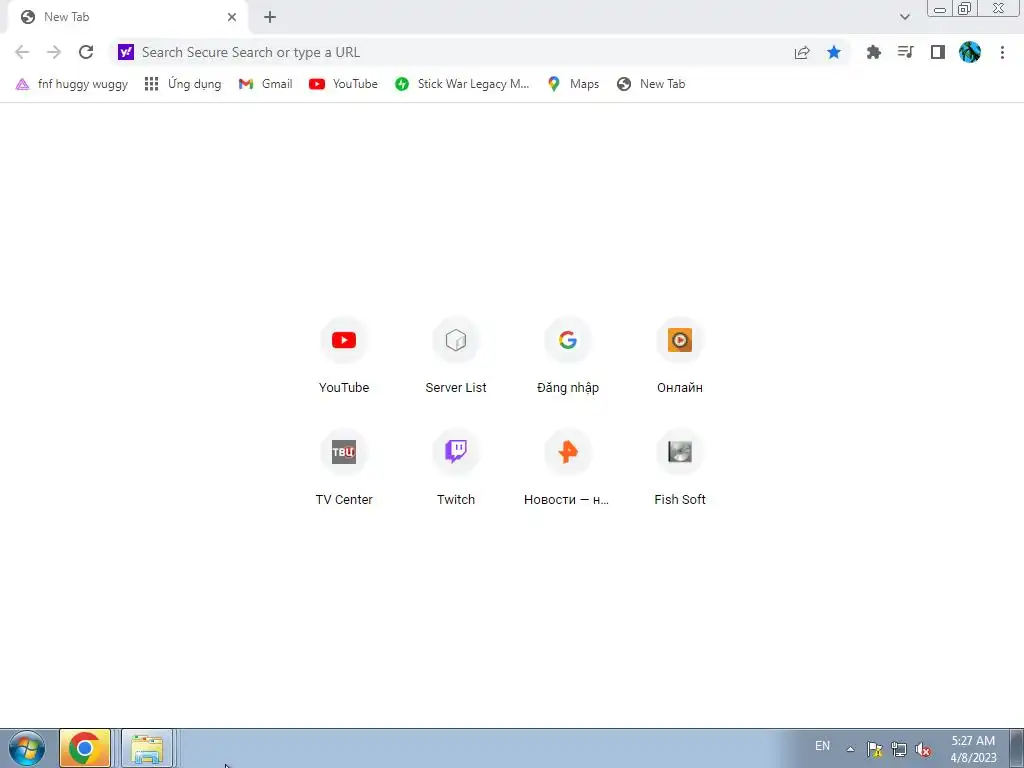Open Stick War Legacy bookmark
1024x768 pixels.
click(462, 84)
